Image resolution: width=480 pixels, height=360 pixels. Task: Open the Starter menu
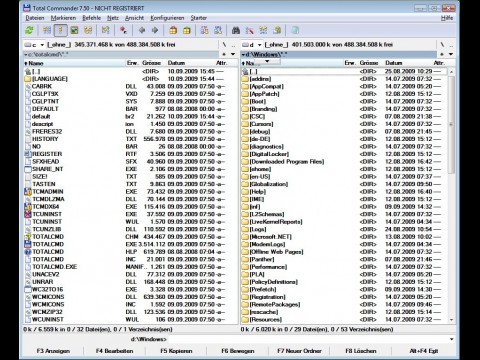(199, 18)
